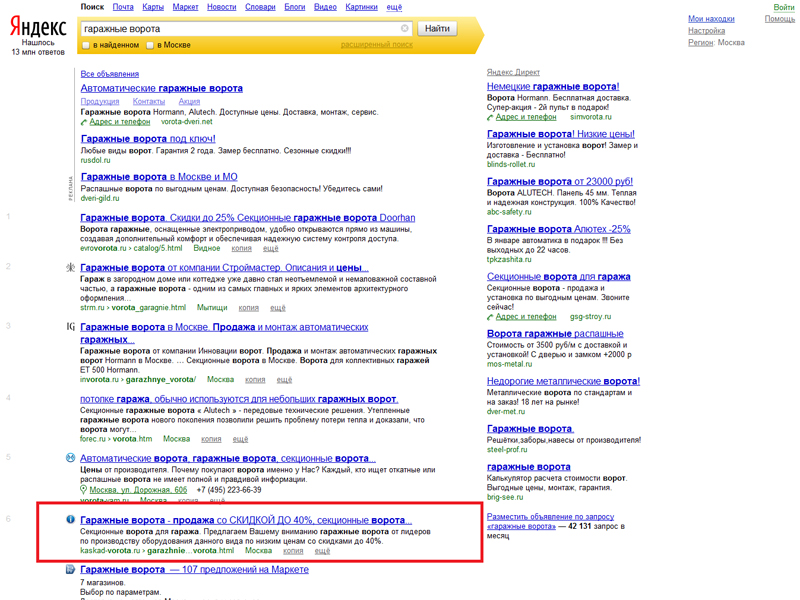
Task: View cached 'копия' of the evrovorota.ru result
Action: (241, 248)
